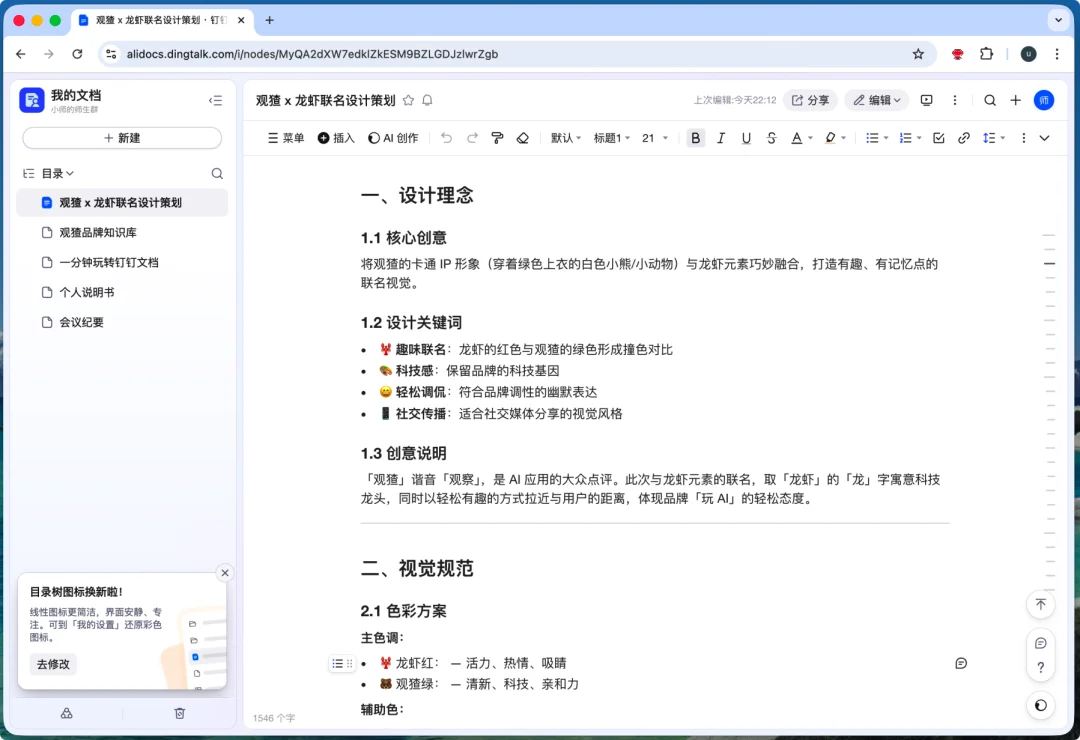Toggle dark mode with the bottom-right moon icon
Image resolution: width=1080 pixels, height=740 pixels.
[x=1040, y=705]
